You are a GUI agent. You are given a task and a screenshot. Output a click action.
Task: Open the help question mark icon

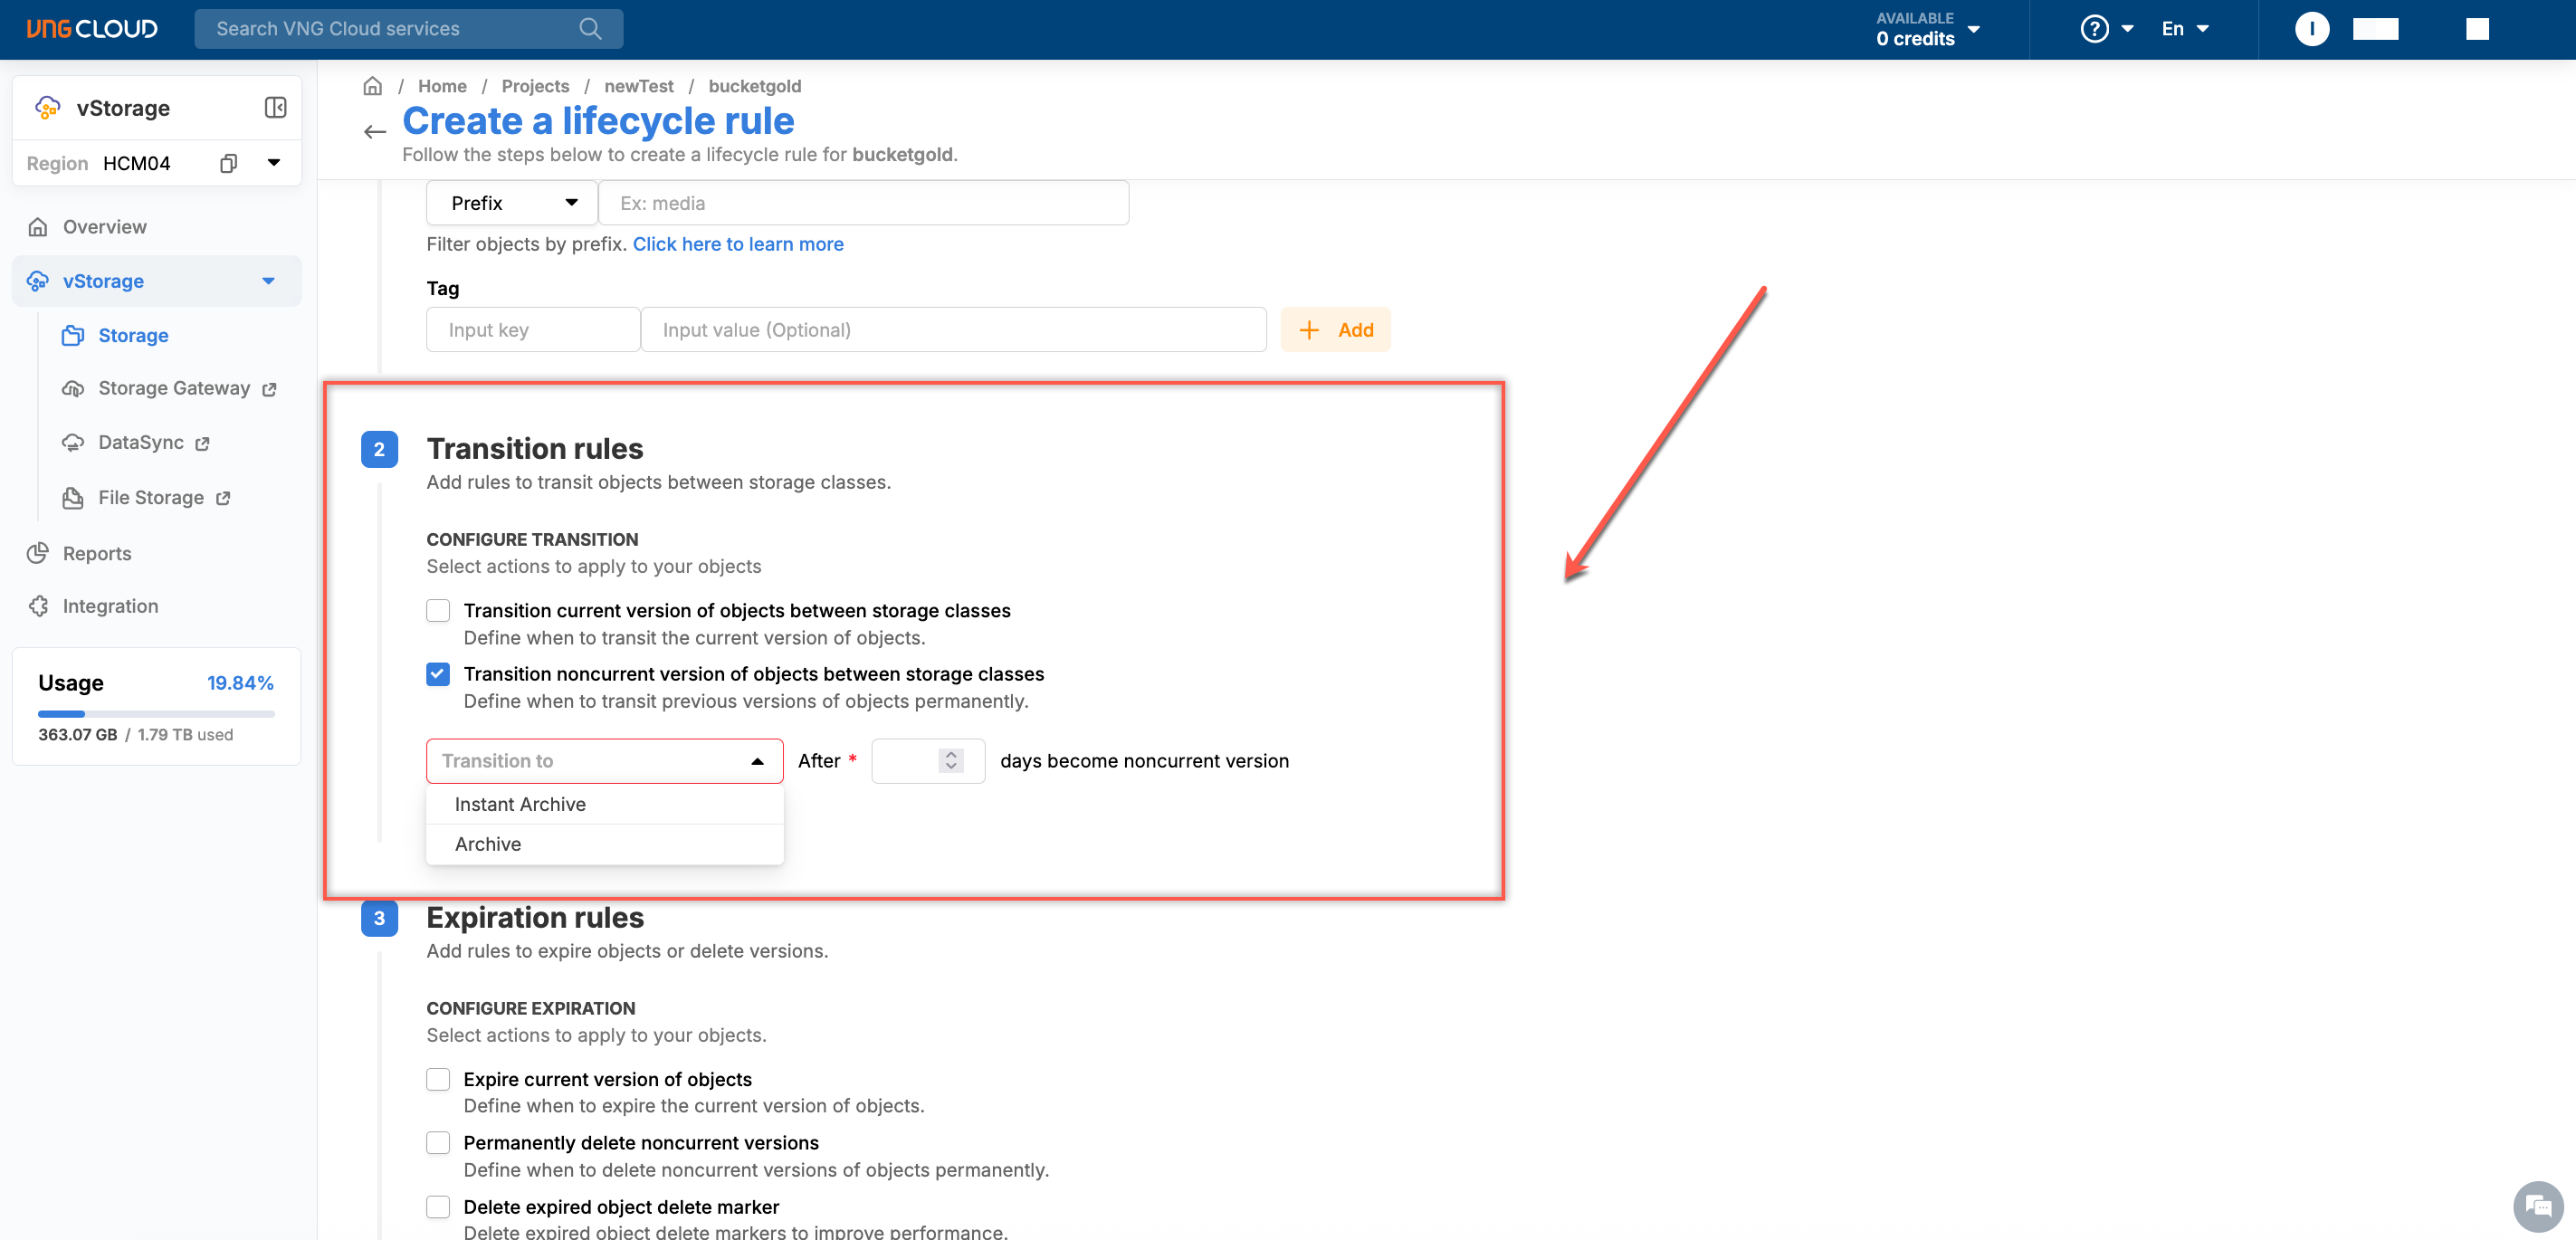[2094, 28]
